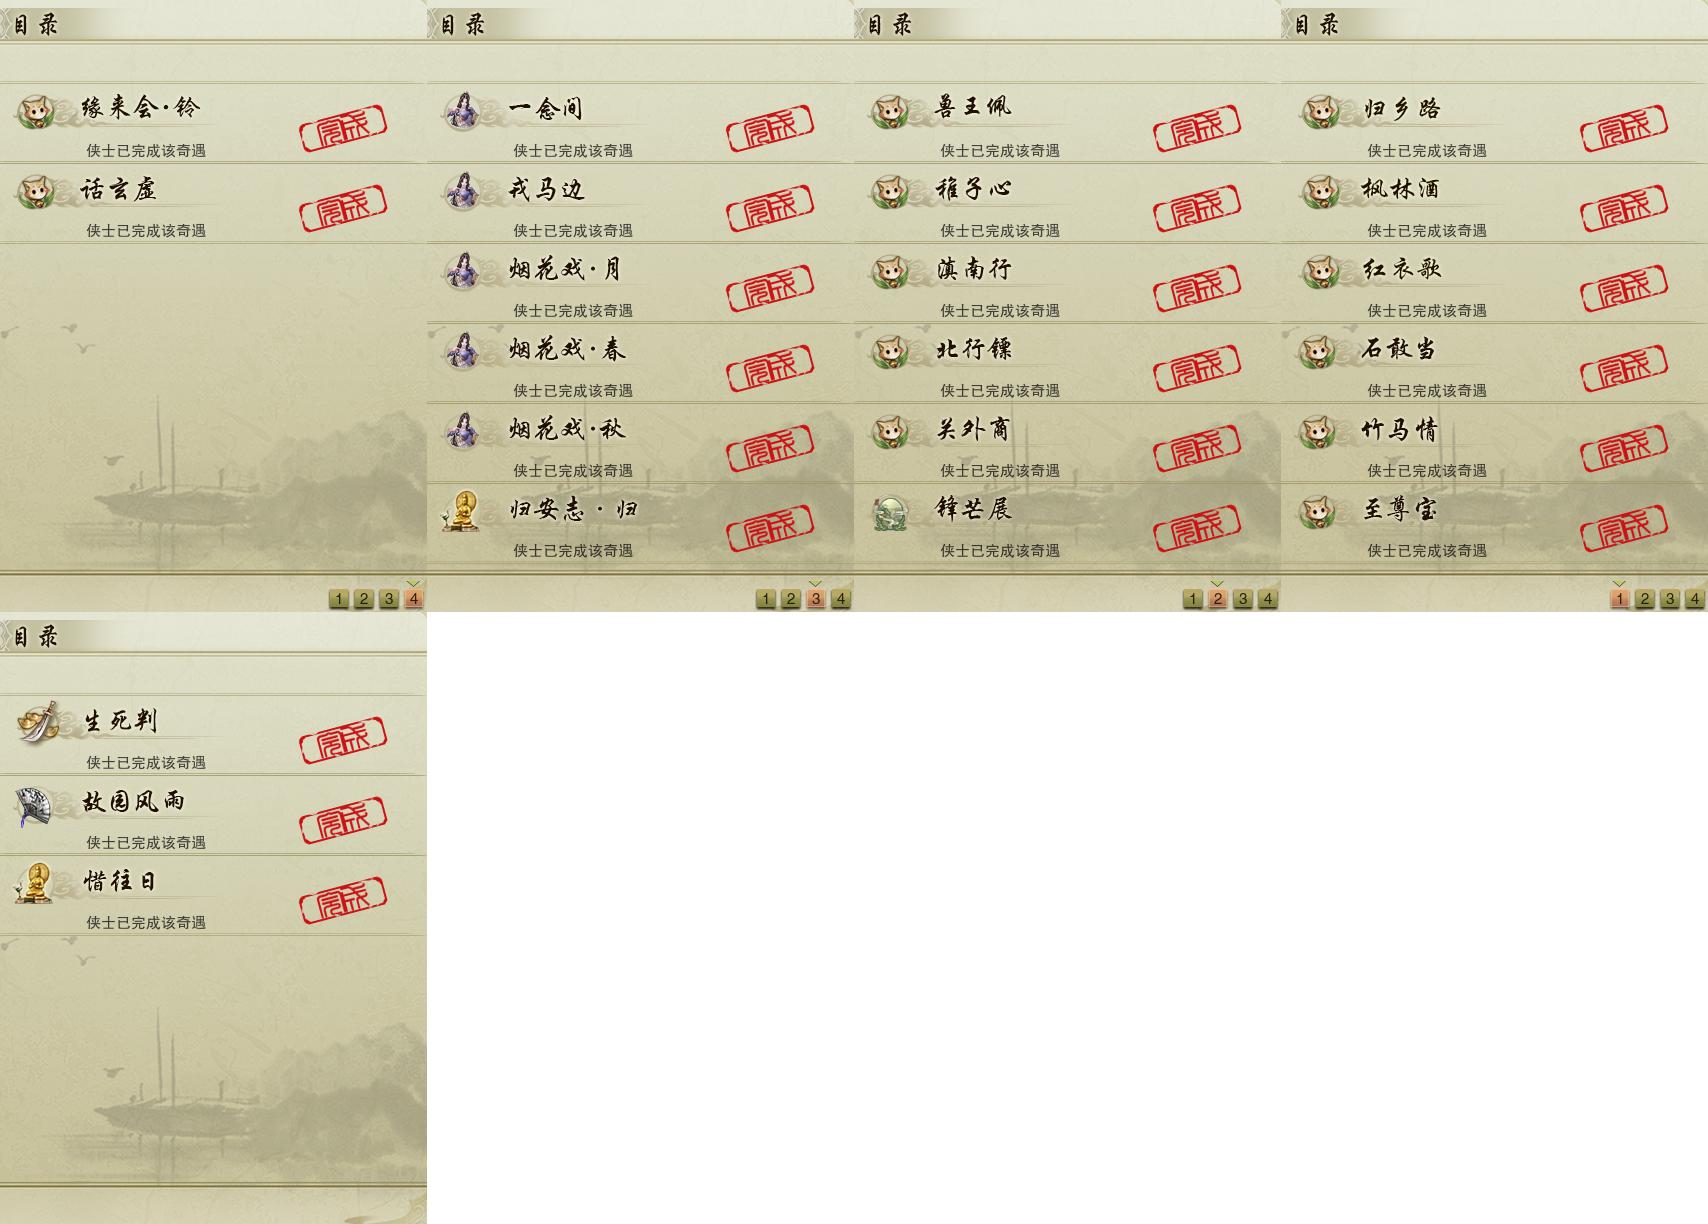Click the lady portrait icon next to 一念间
The height and width of the screenshot is (1224, 1708).
point(463,111)
